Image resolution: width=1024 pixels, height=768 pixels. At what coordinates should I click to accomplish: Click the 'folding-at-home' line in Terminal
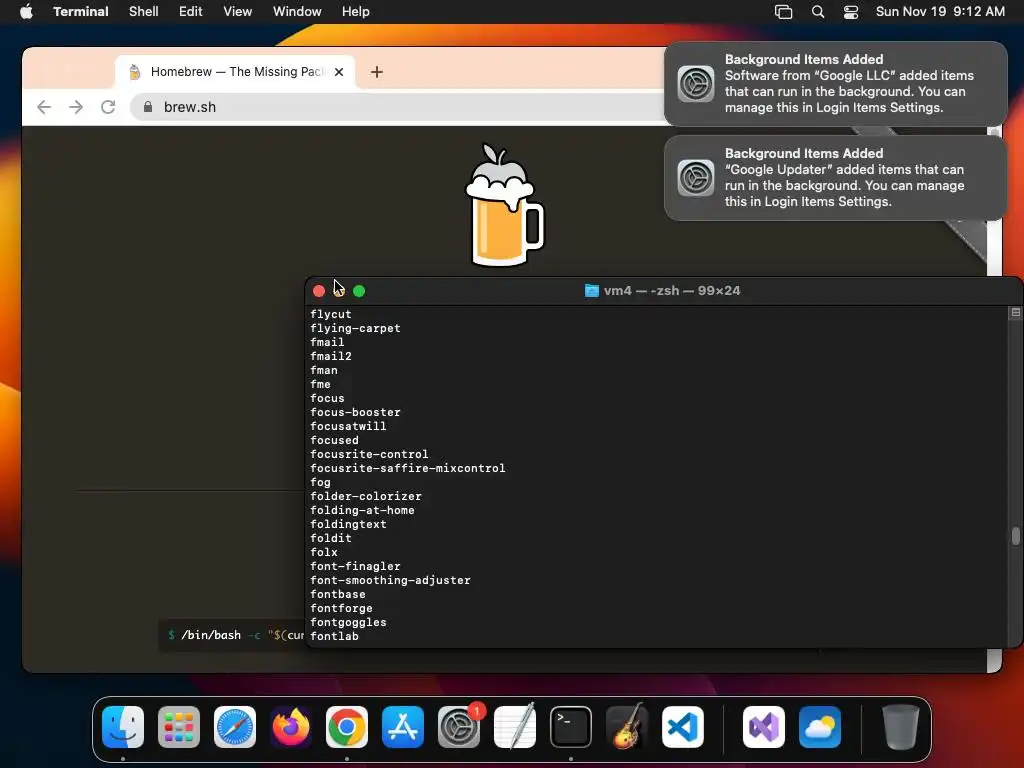[x=362, y=510]
